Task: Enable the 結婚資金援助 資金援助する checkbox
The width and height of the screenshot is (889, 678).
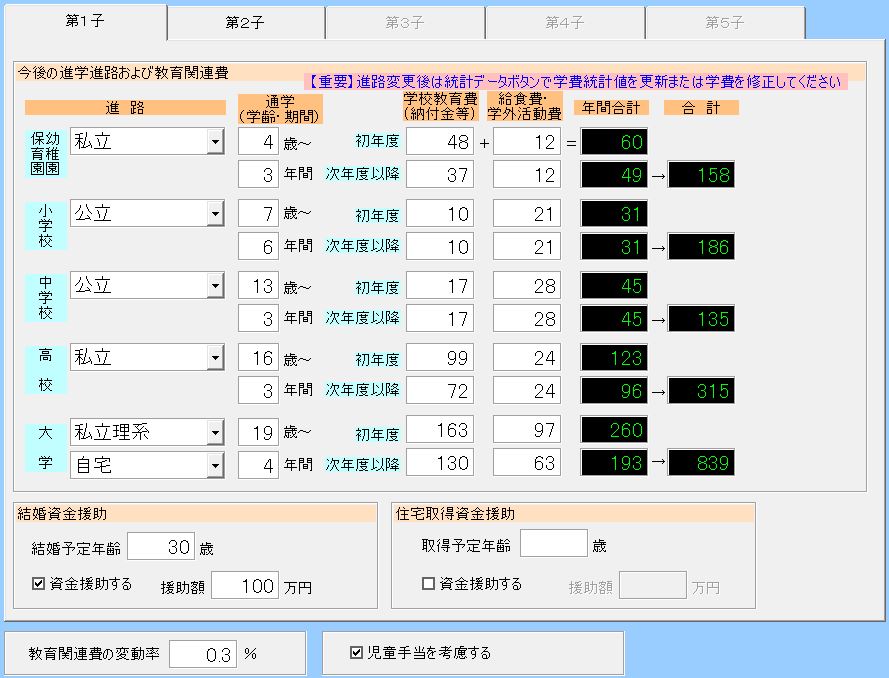Action: click(39, 584)
